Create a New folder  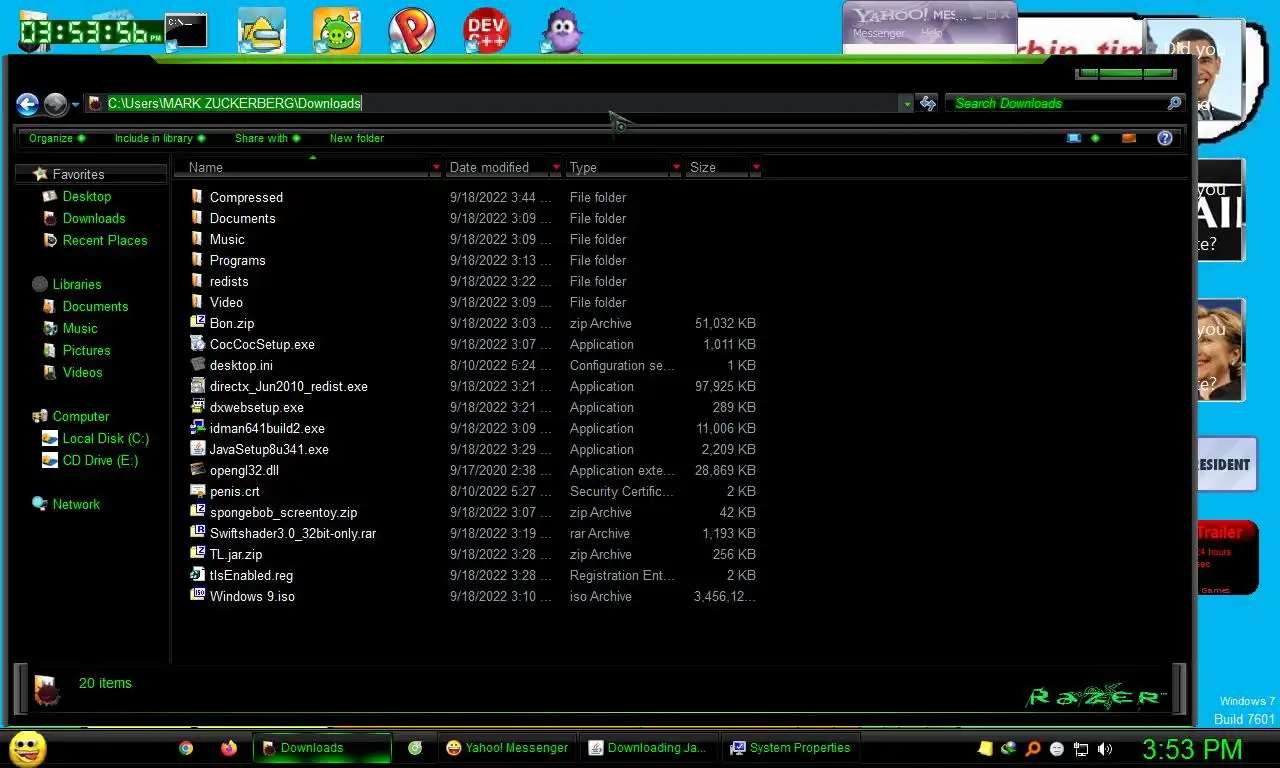[x=357, y=138]
